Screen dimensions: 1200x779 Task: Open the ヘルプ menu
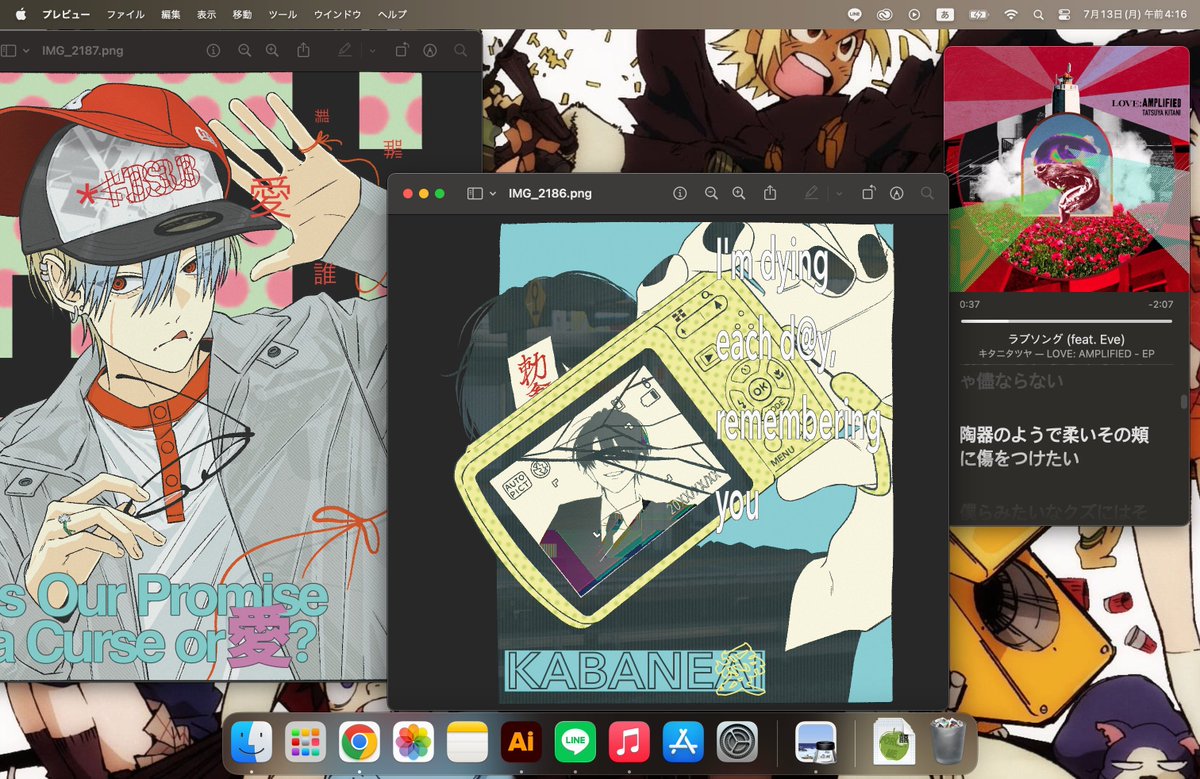pos(392,14)
